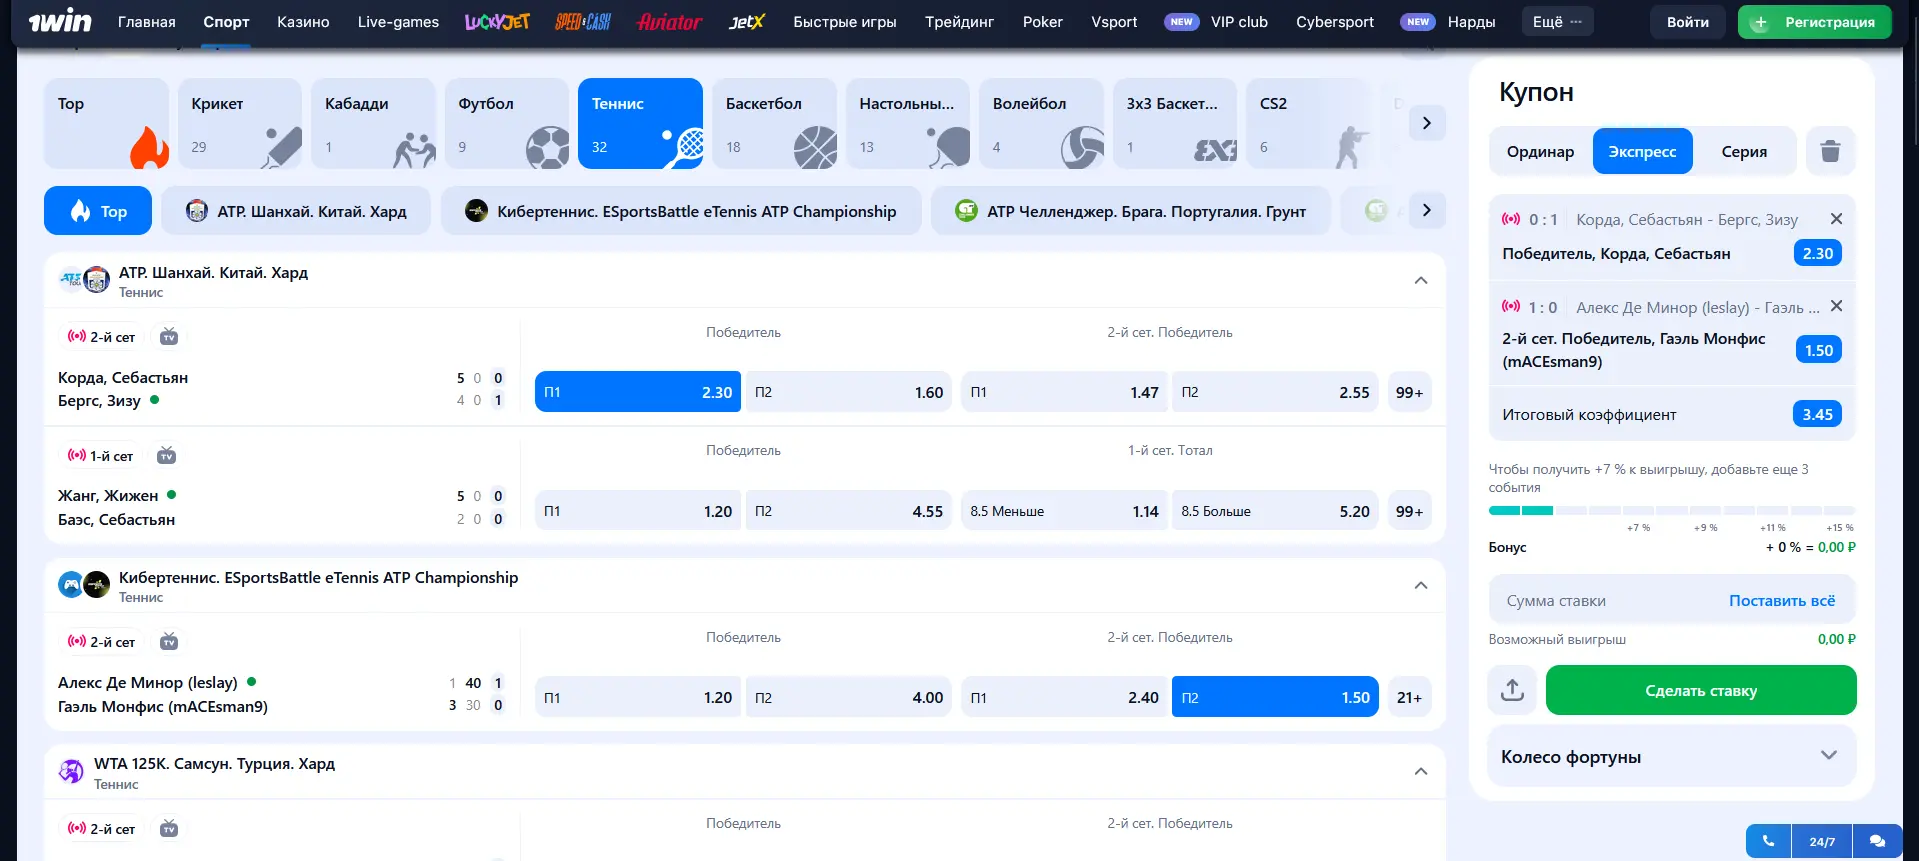
Task: Collapse the ATP Шанхай section
Action: (x=1421, y=280)
